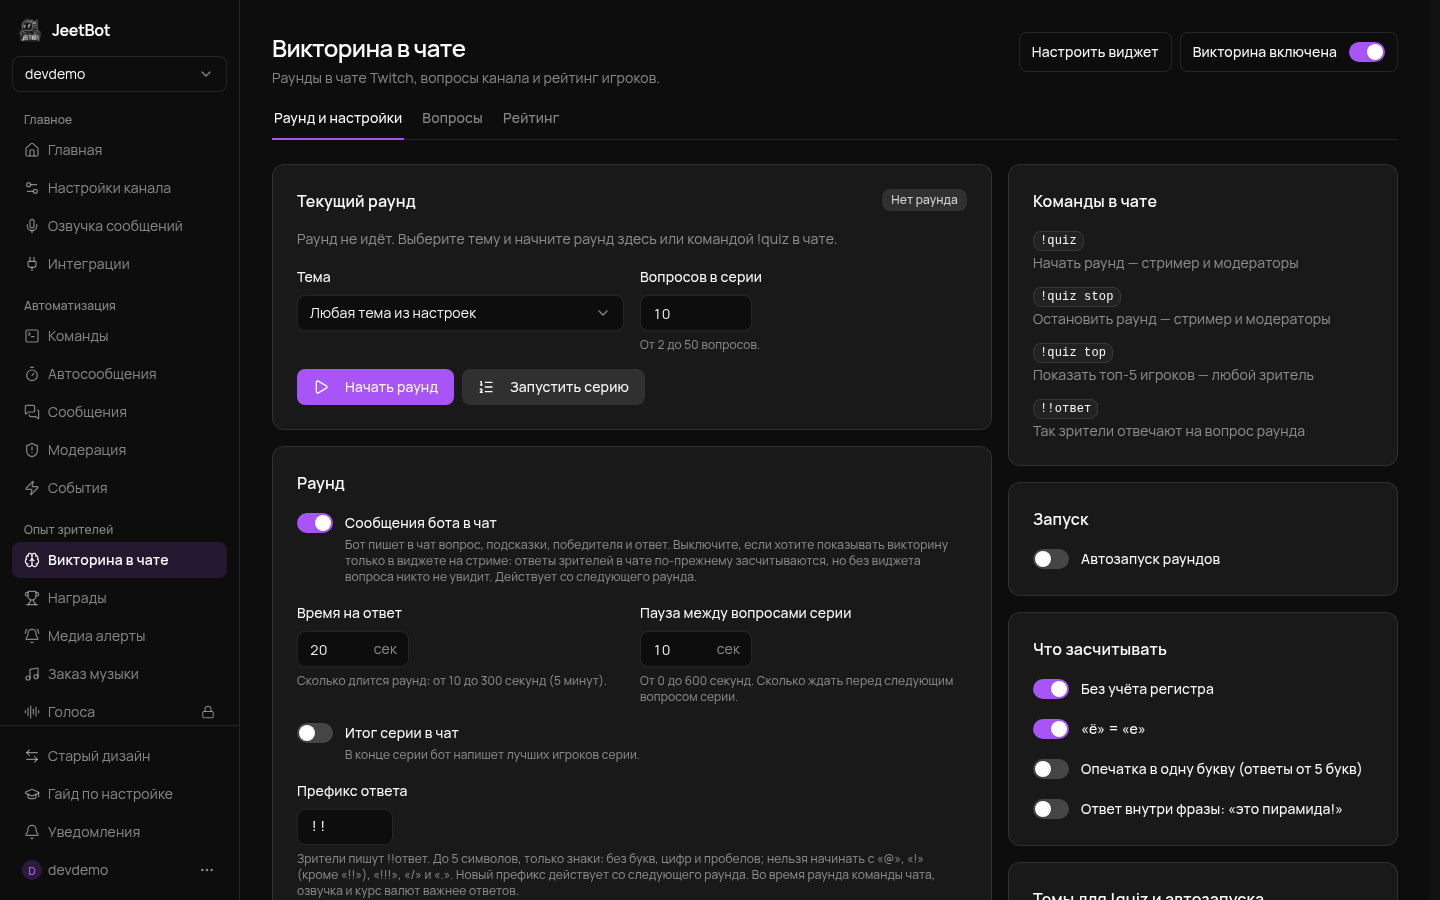
Task: Click the Озвучка сообщений microphone icon
Action: point(32,226)
